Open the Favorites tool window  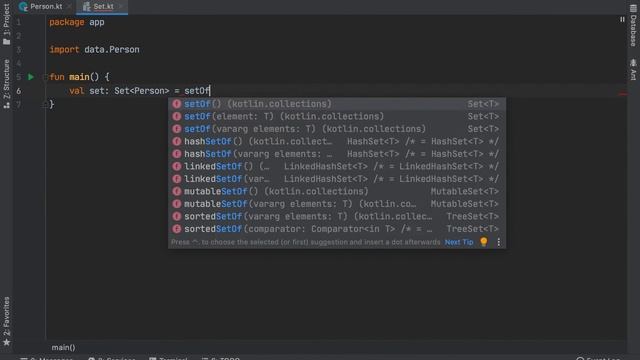click(x=7, y=321)
